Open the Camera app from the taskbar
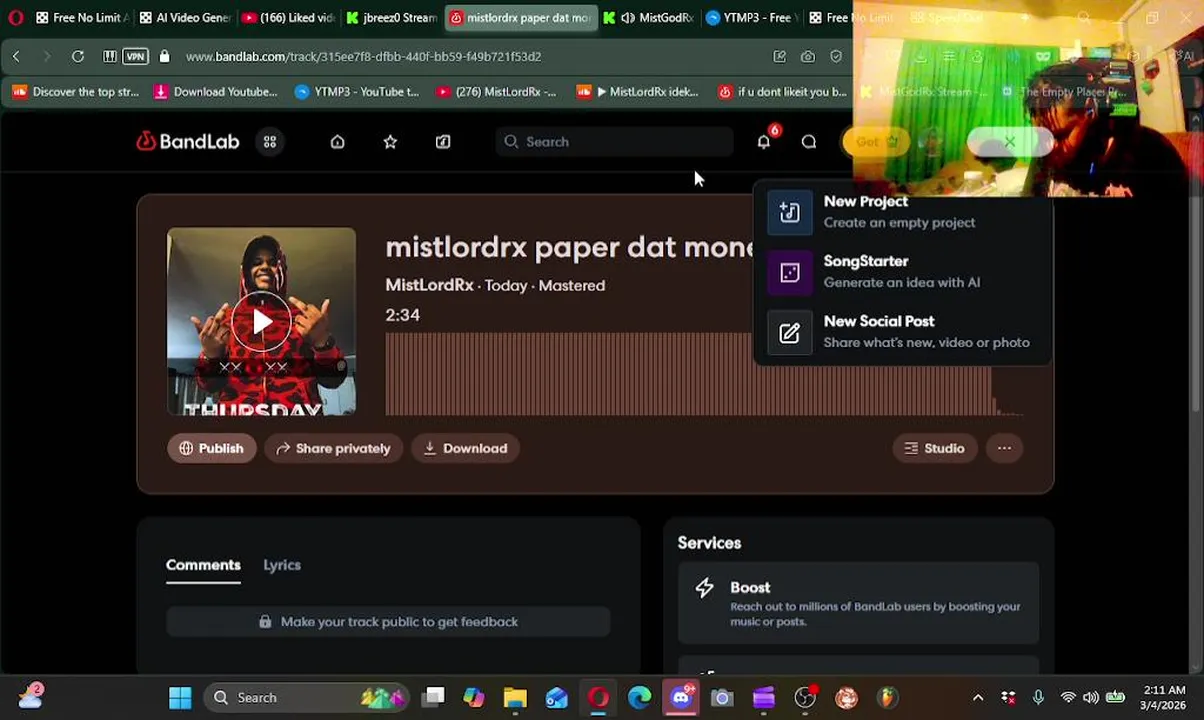Image resolution: width=1204 pixels, height=720 pixels. point(722,698)
